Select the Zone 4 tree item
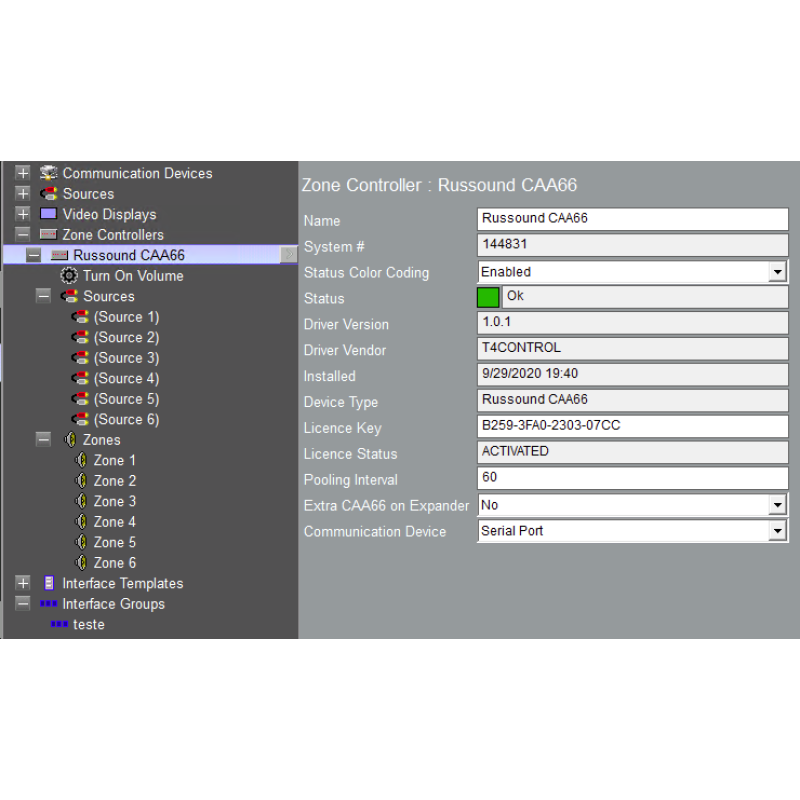The width and height of the screenshot is (800, 800). click(x=115, y=521)
